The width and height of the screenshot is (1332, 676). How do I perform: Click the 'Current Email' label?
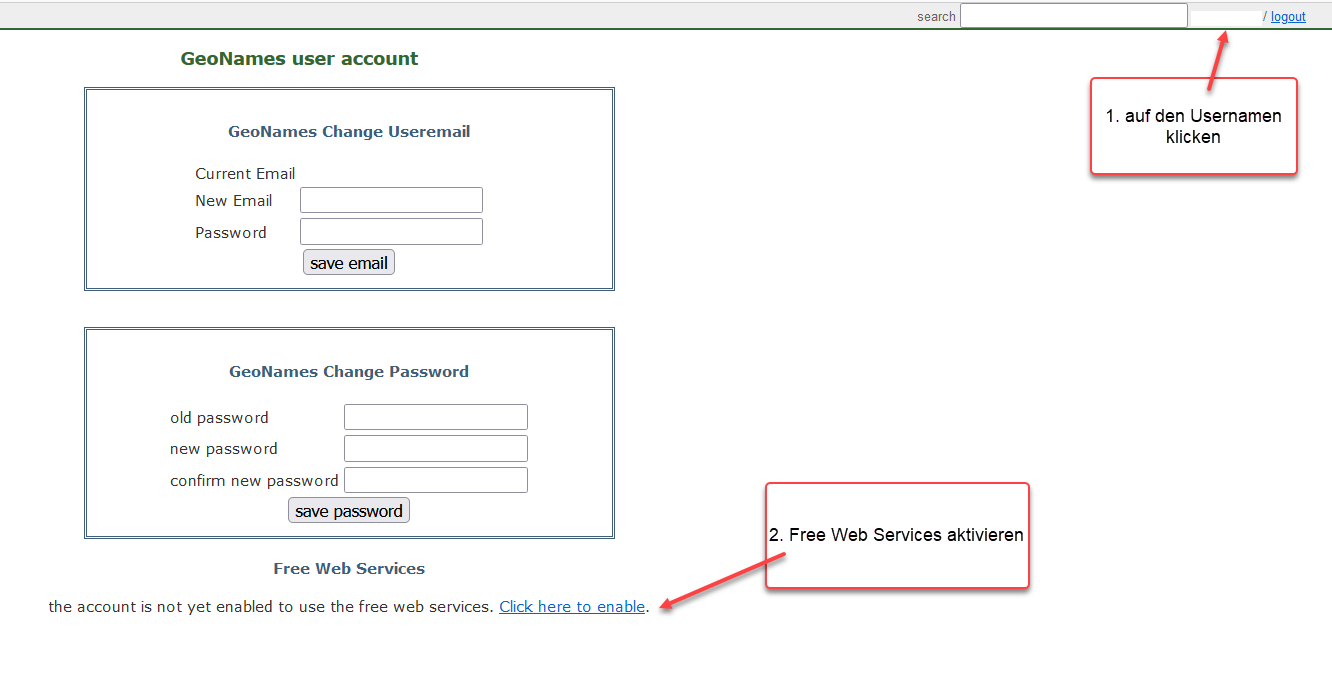pos(245,174)
